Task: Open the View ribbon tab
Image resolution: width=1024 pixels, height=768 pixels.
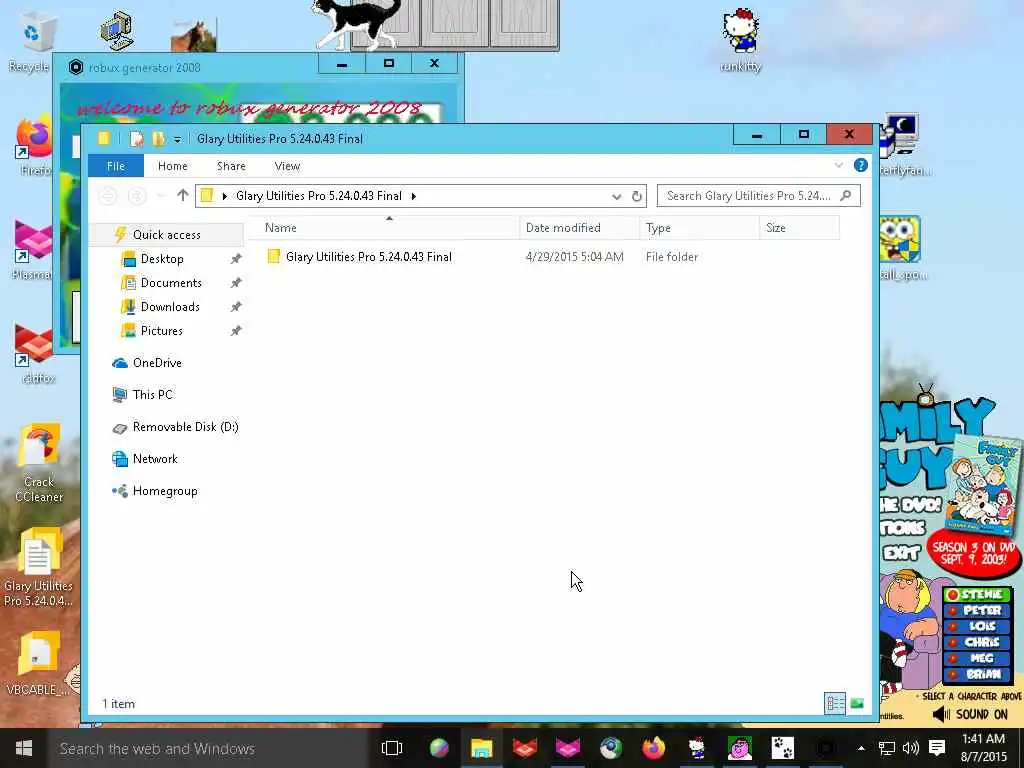Action: (287, 166)
